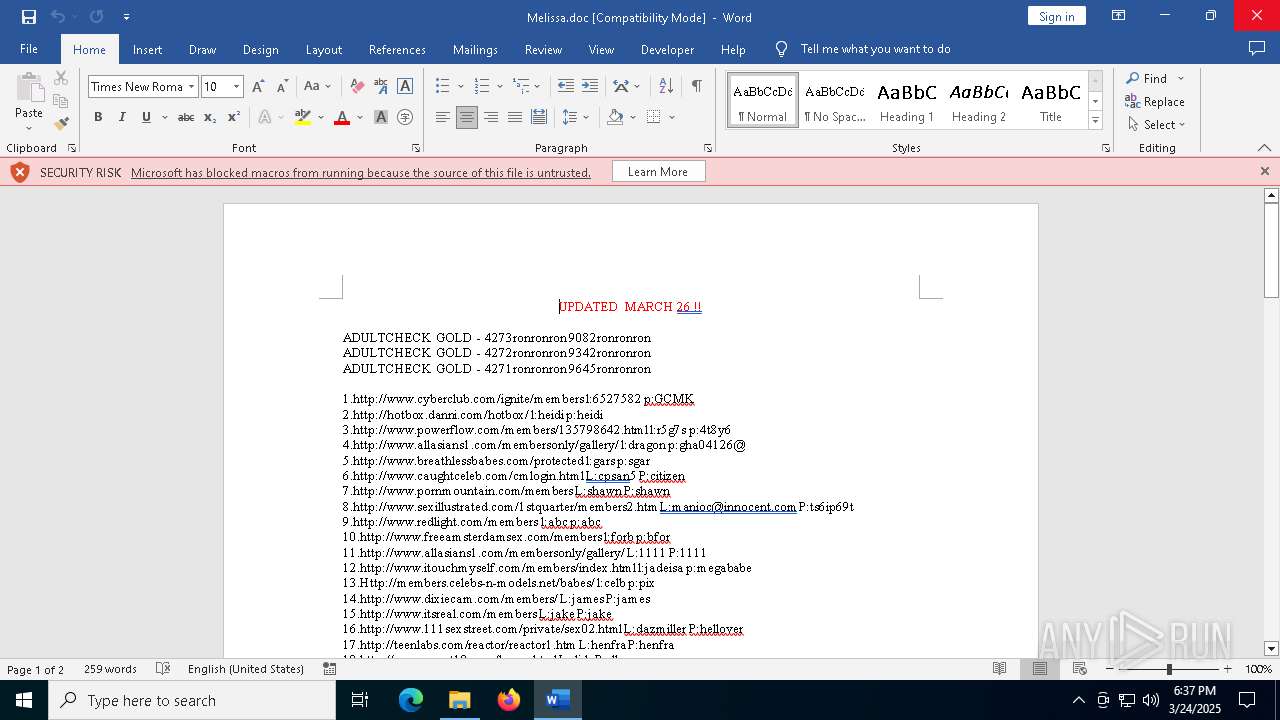Click the Increase Indent icon
This screenshot has height=720, width=1280.
point(590,87)
